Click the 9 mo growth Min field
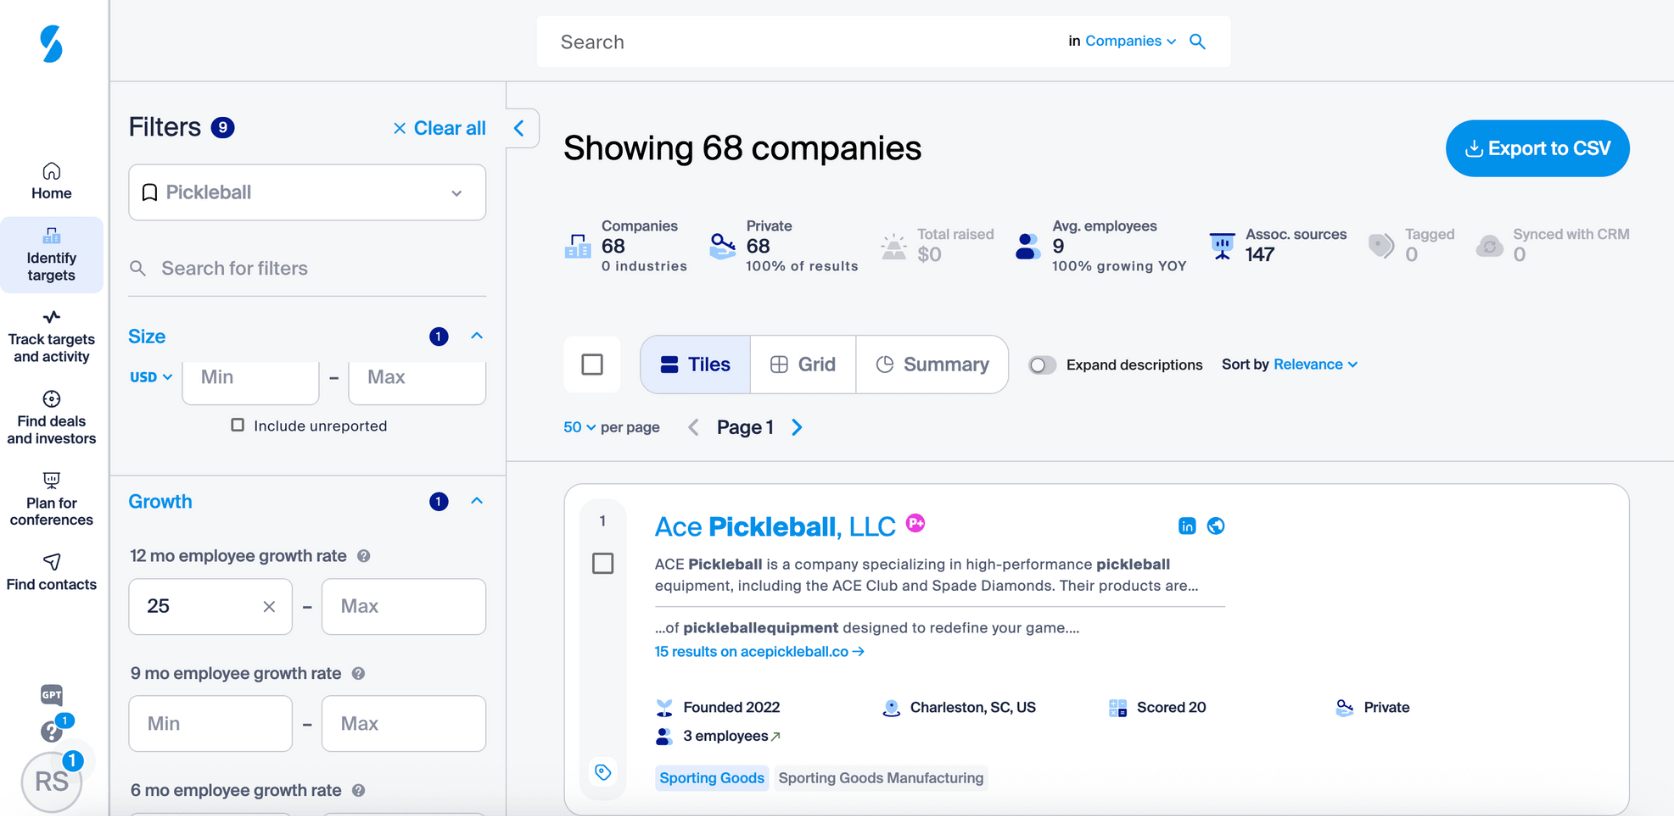Screen dimensions: 1674x816 point(210,723)
